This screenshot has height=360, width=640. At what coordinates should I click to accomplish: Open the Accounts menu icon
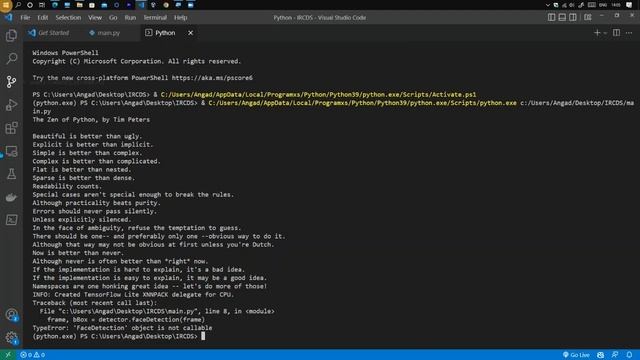coord(11,315)
